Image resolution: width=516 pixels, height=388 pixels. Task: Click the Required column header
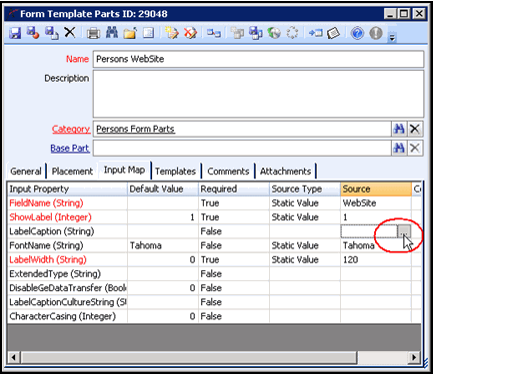(x=234, y=189)
